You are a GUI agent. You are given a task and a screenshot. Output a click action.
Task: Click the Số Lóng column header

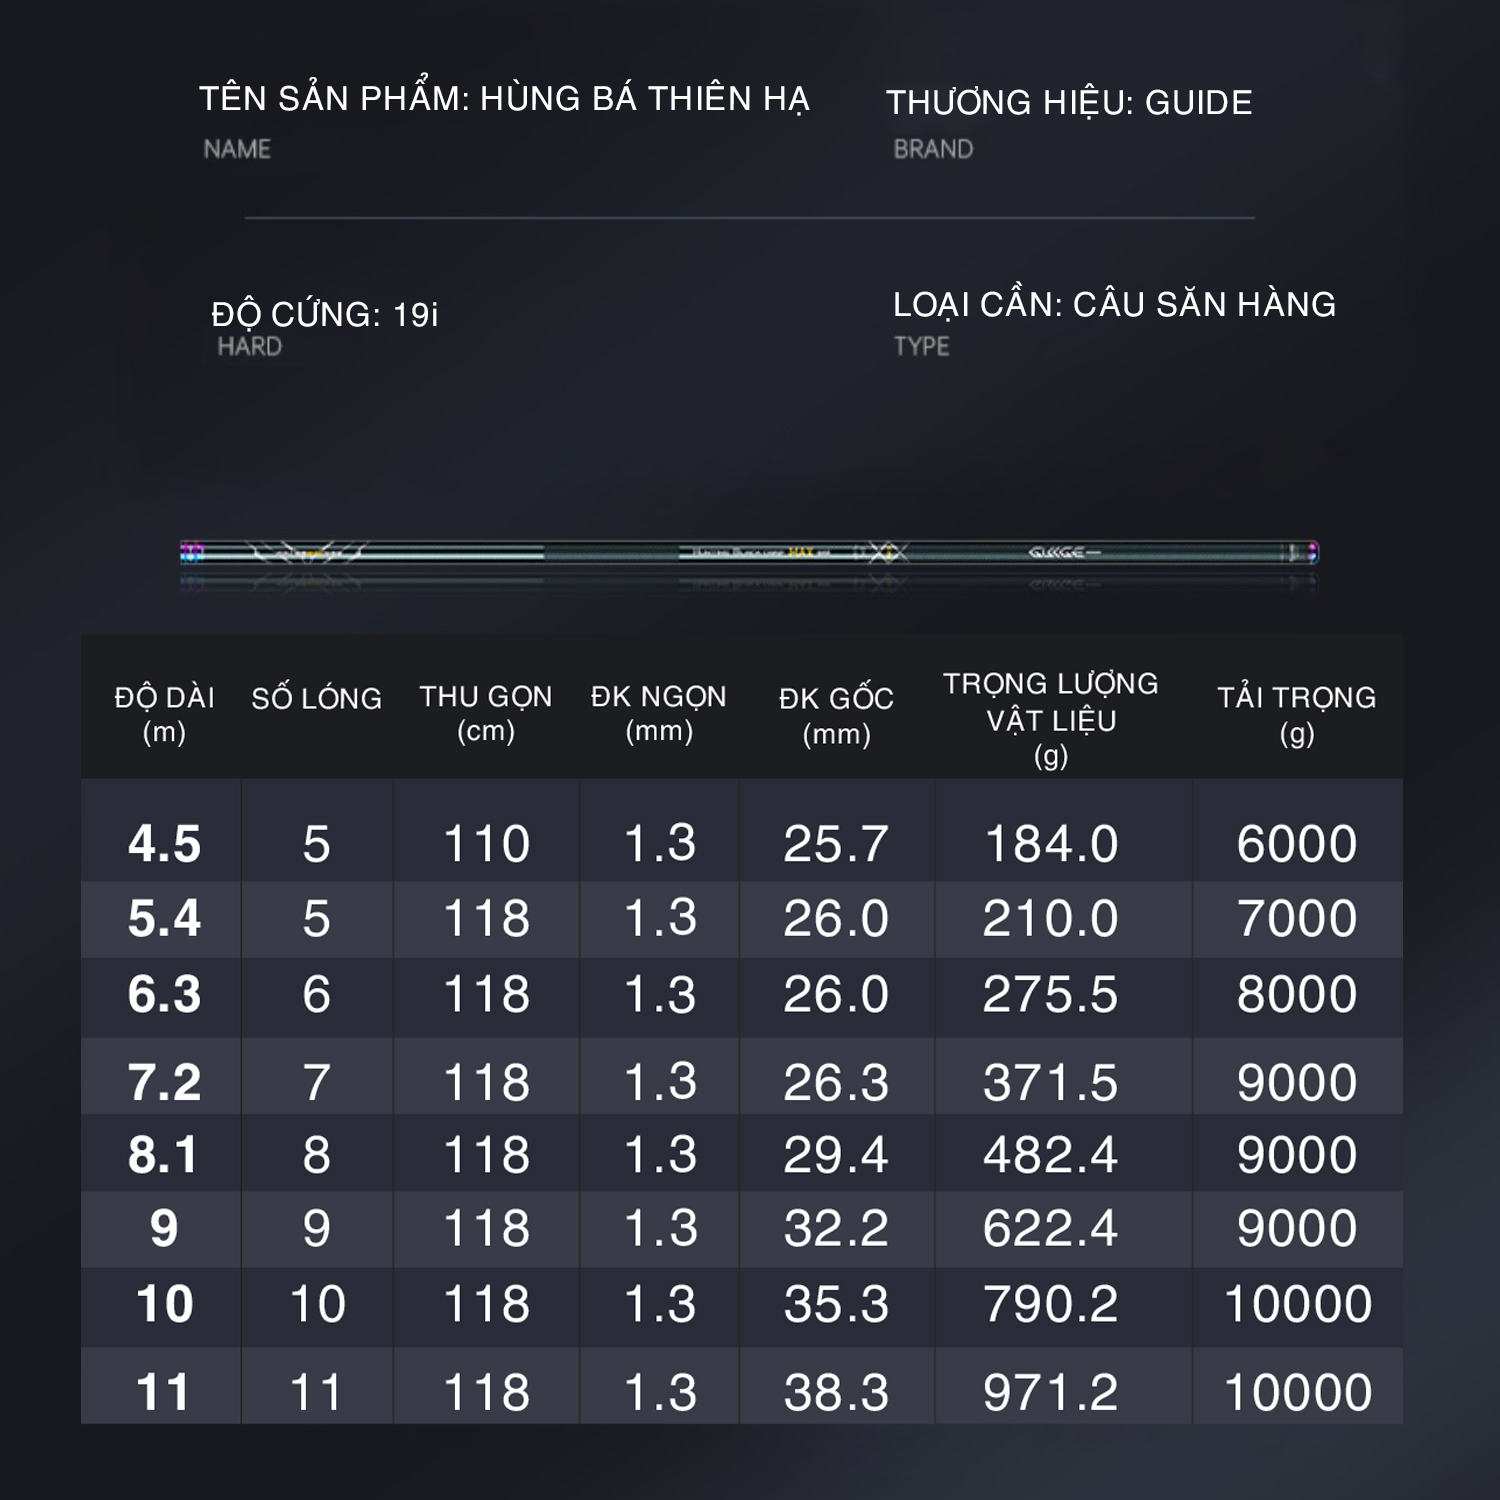[x=316, y=698]
